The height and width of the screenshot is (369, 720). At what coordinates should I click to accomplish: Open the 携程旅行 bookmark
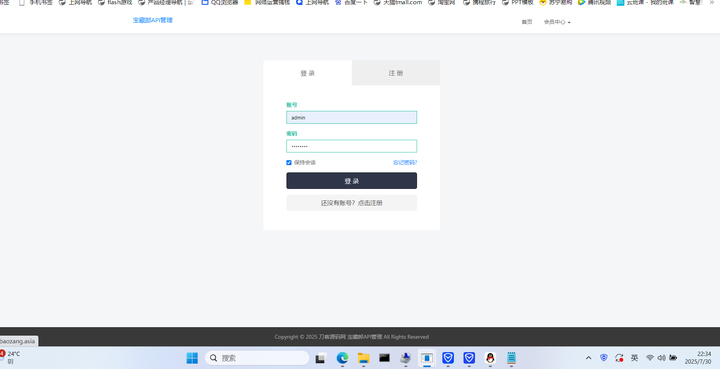tap(479, 2)
